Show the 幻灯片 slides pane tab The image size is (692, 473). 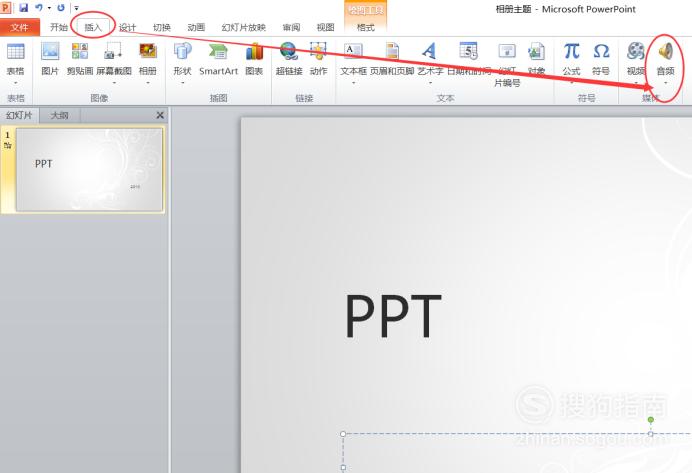click(x=19, y=116)
